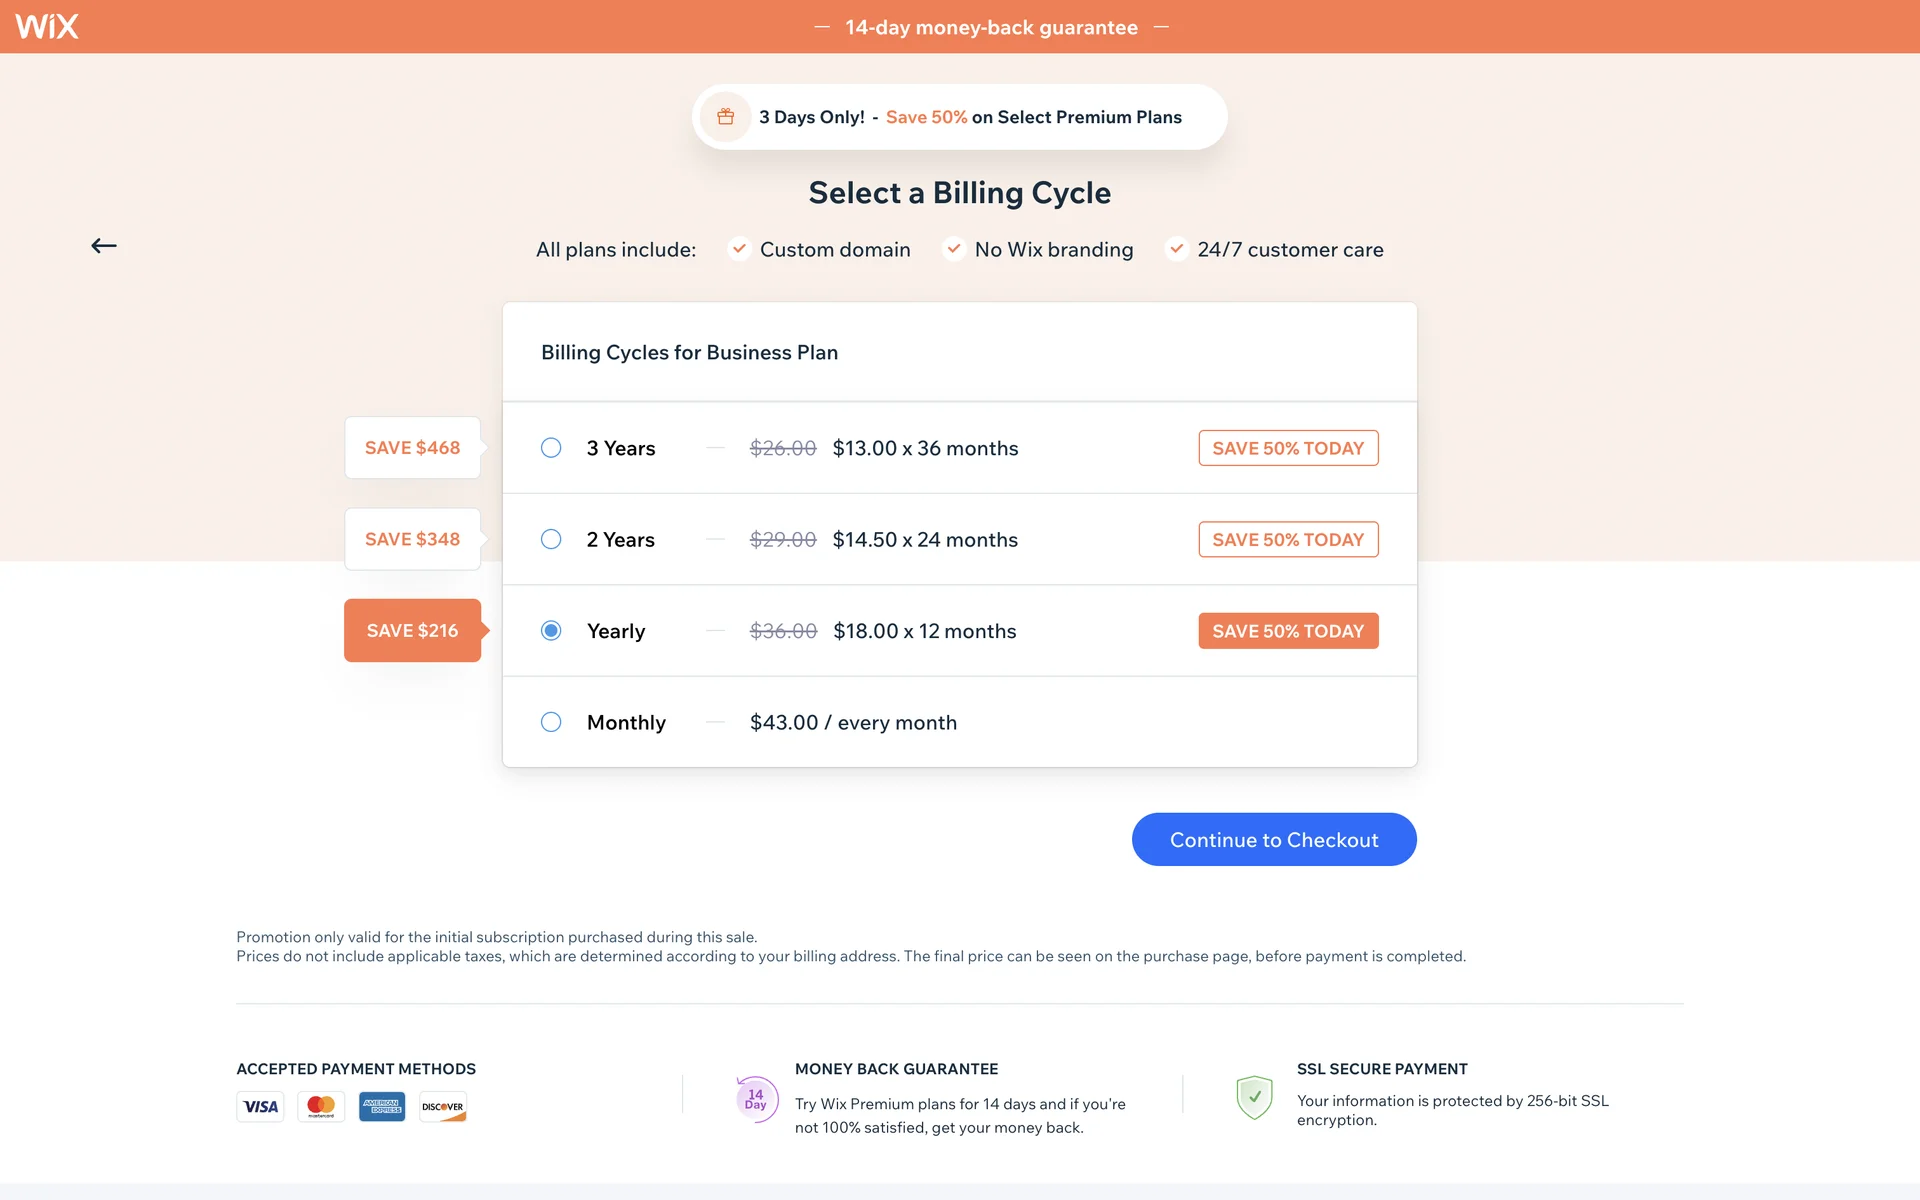Click the Discover card icon

(x=443, y=1107)
